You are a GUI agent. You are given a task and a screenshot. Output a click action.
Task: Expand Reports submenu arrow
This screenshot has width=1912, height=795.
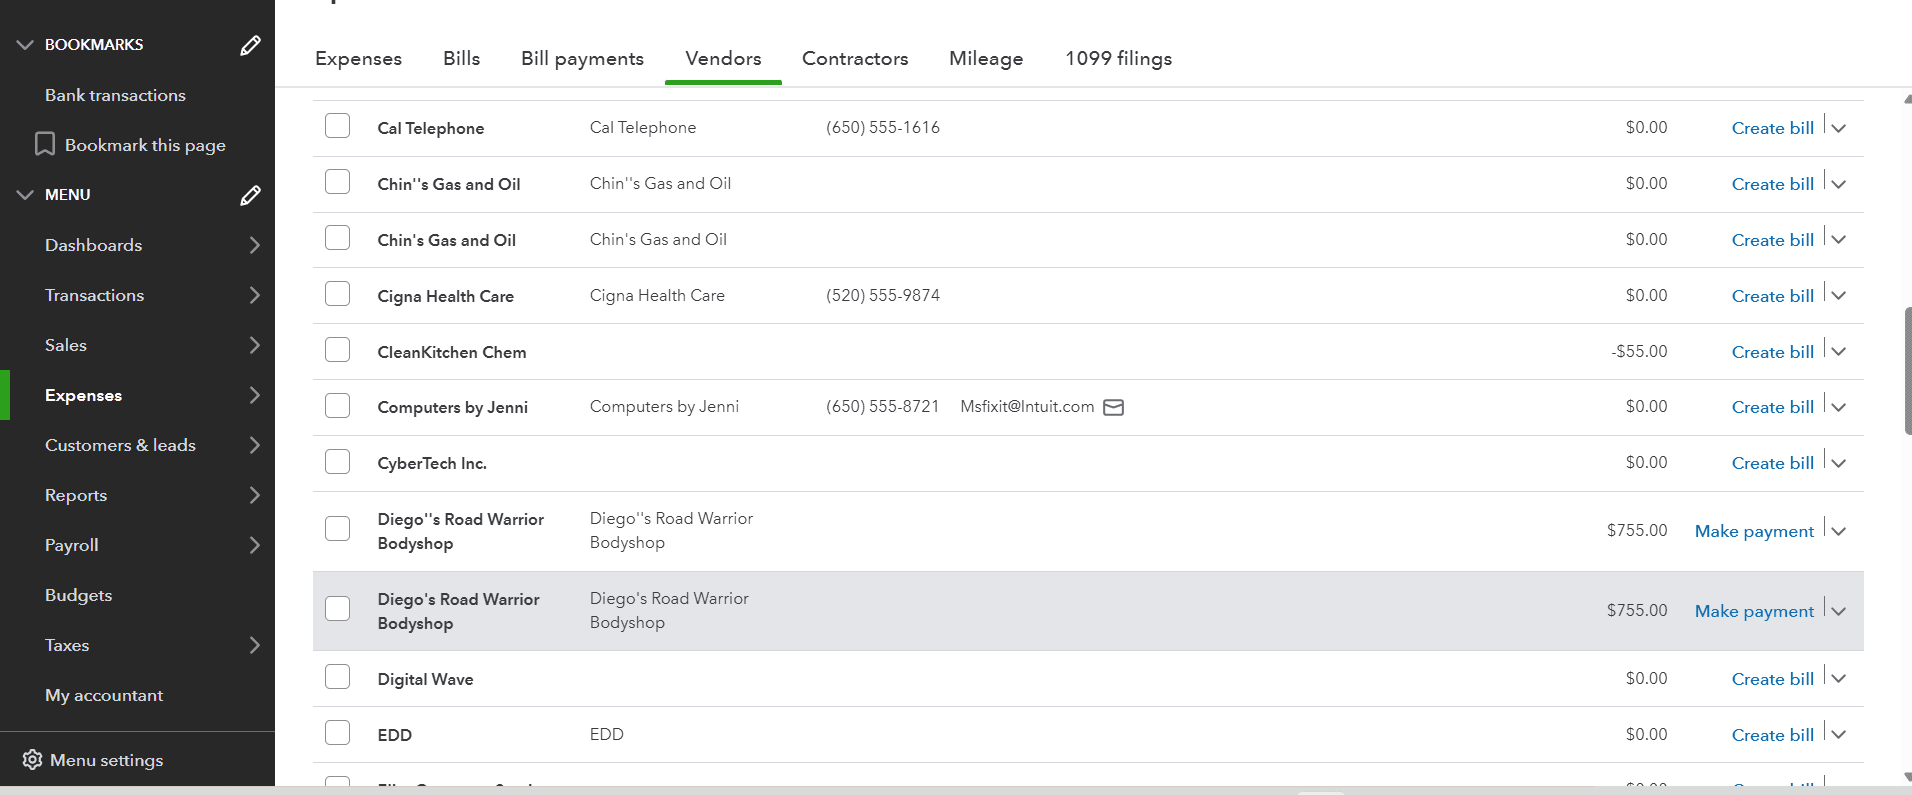click(254, 495)
